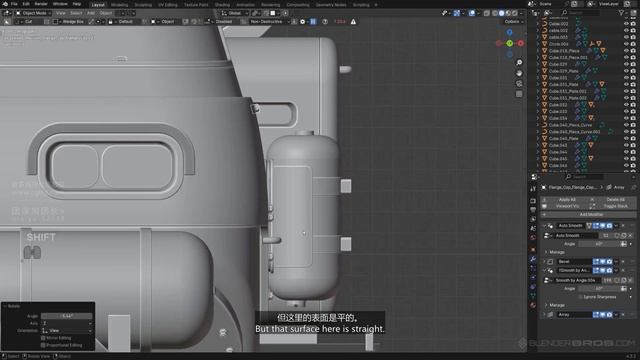Toggle viewport overlays icon
This screenshot has height=360, width=640.
click(x=472, y=13)
